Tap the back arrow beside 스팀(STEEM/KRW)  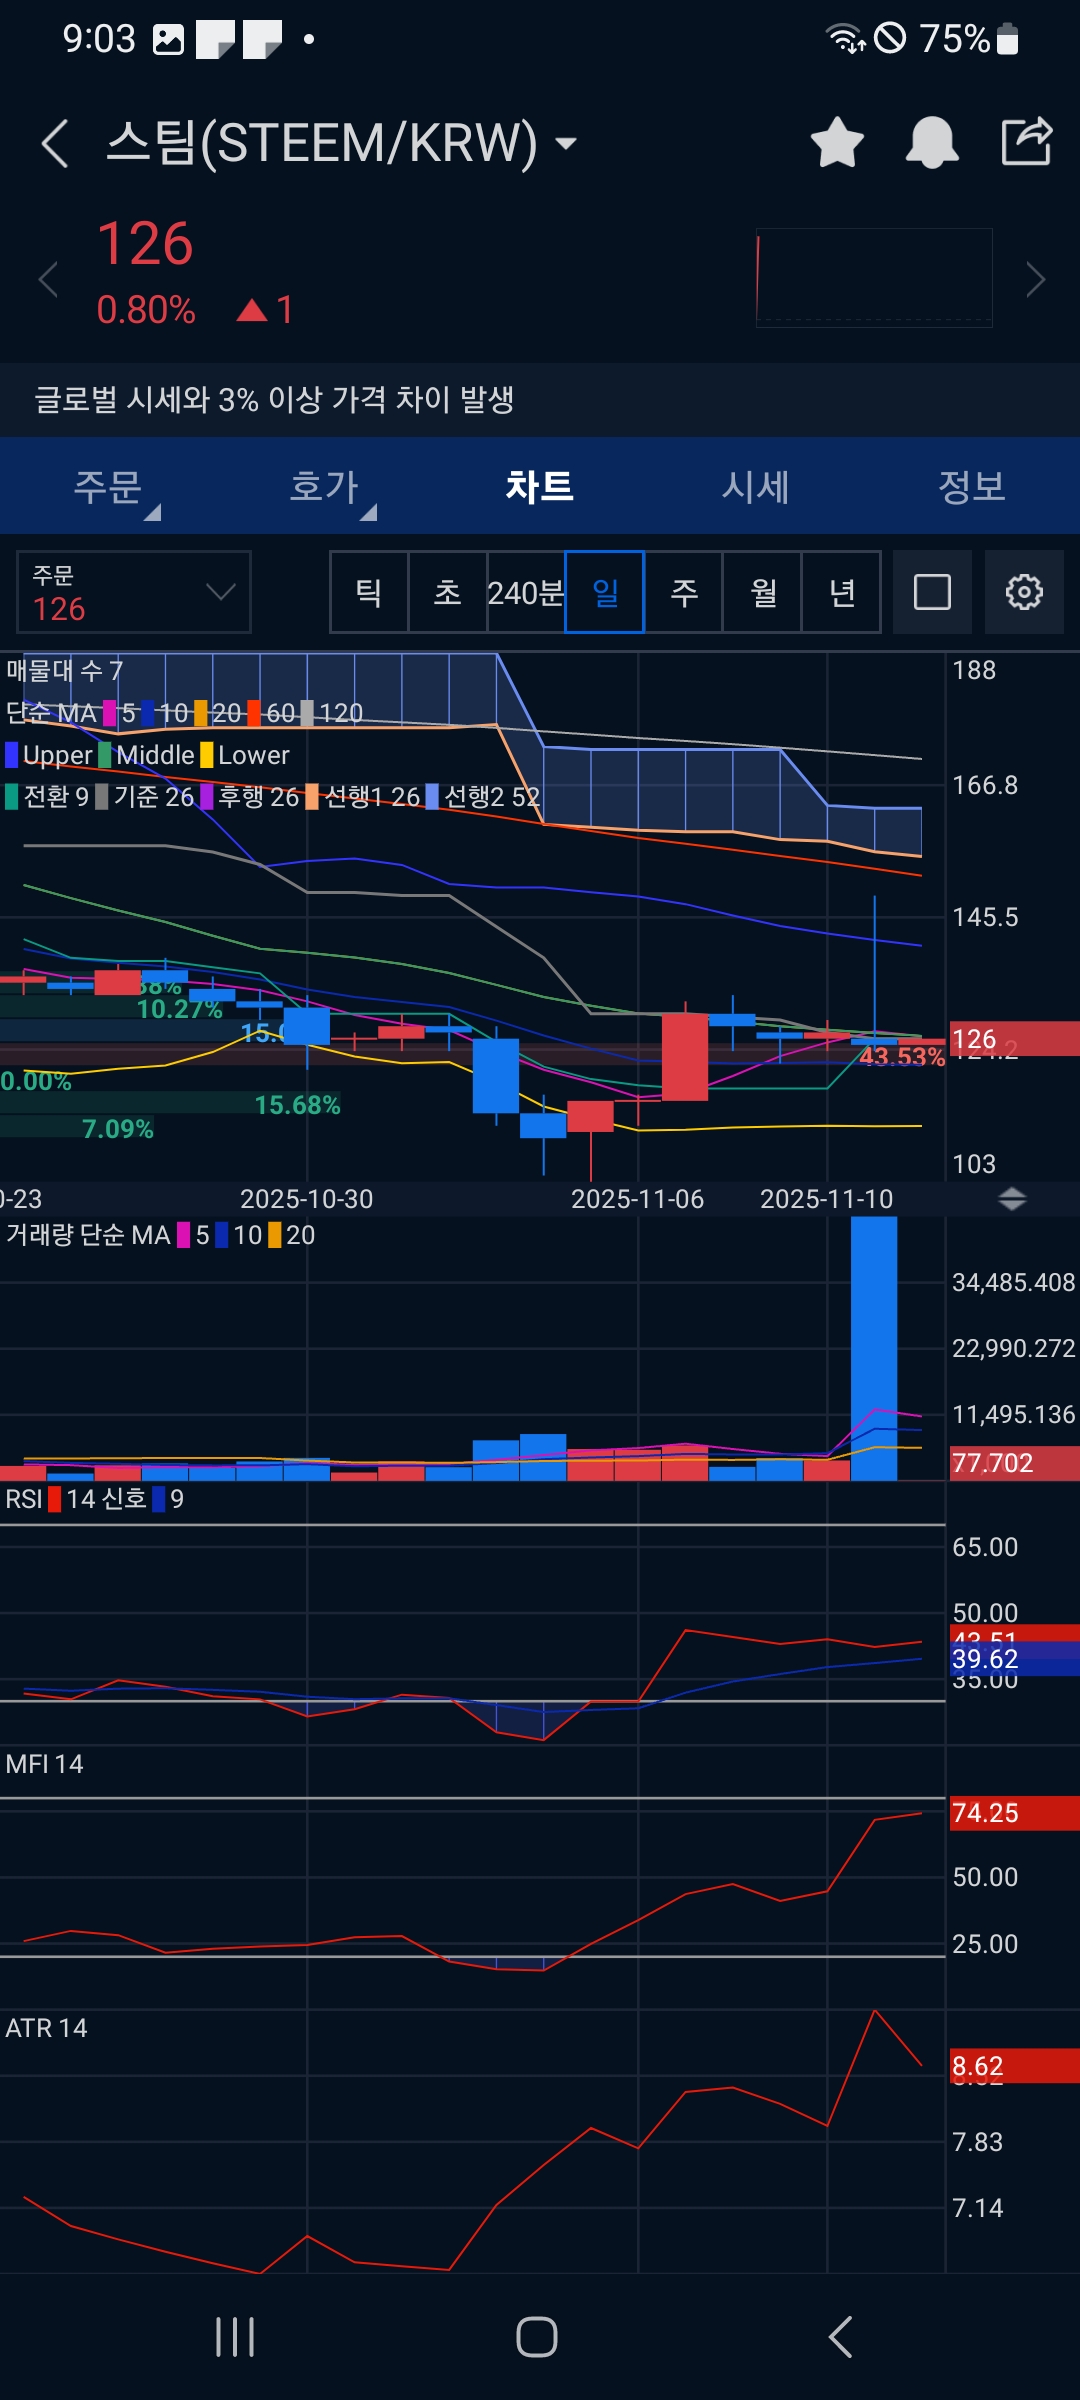pyautogui.click(x=55, y=143)
